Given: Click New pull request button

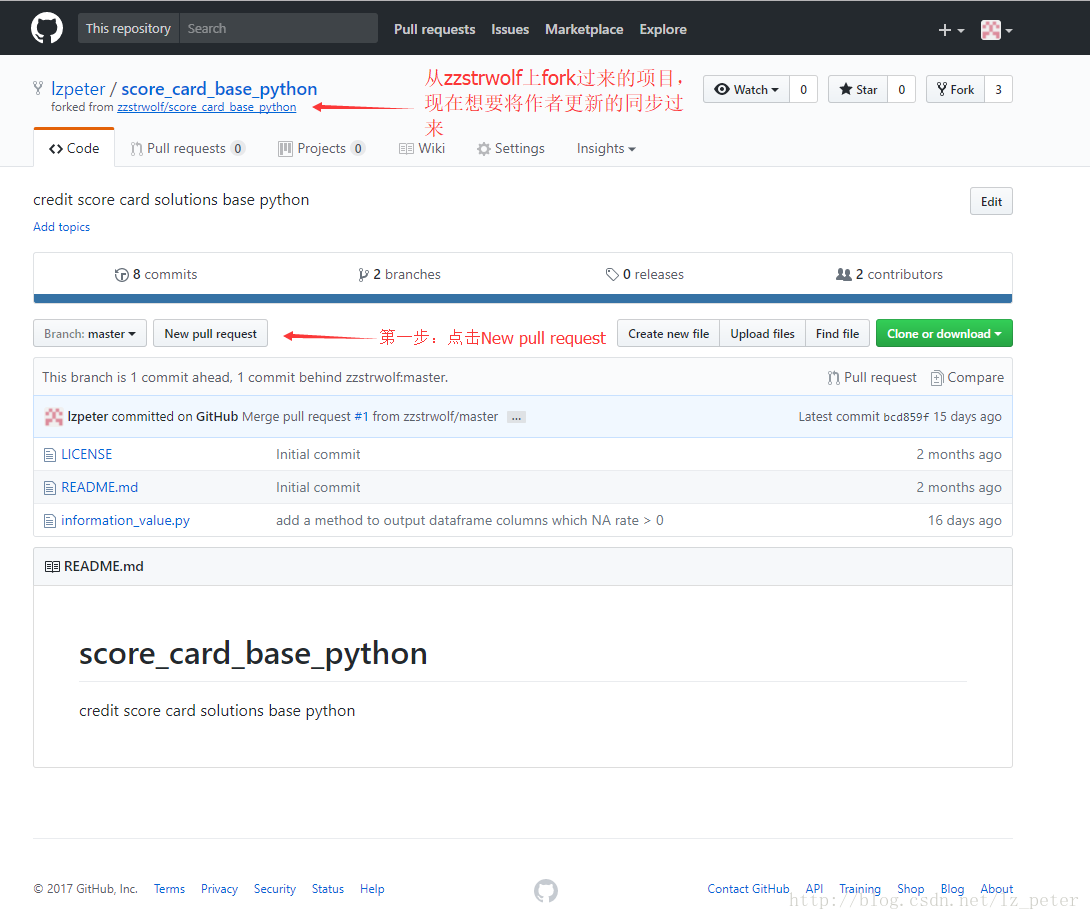Looking at the screenshot, I should [x=211, y=333].
